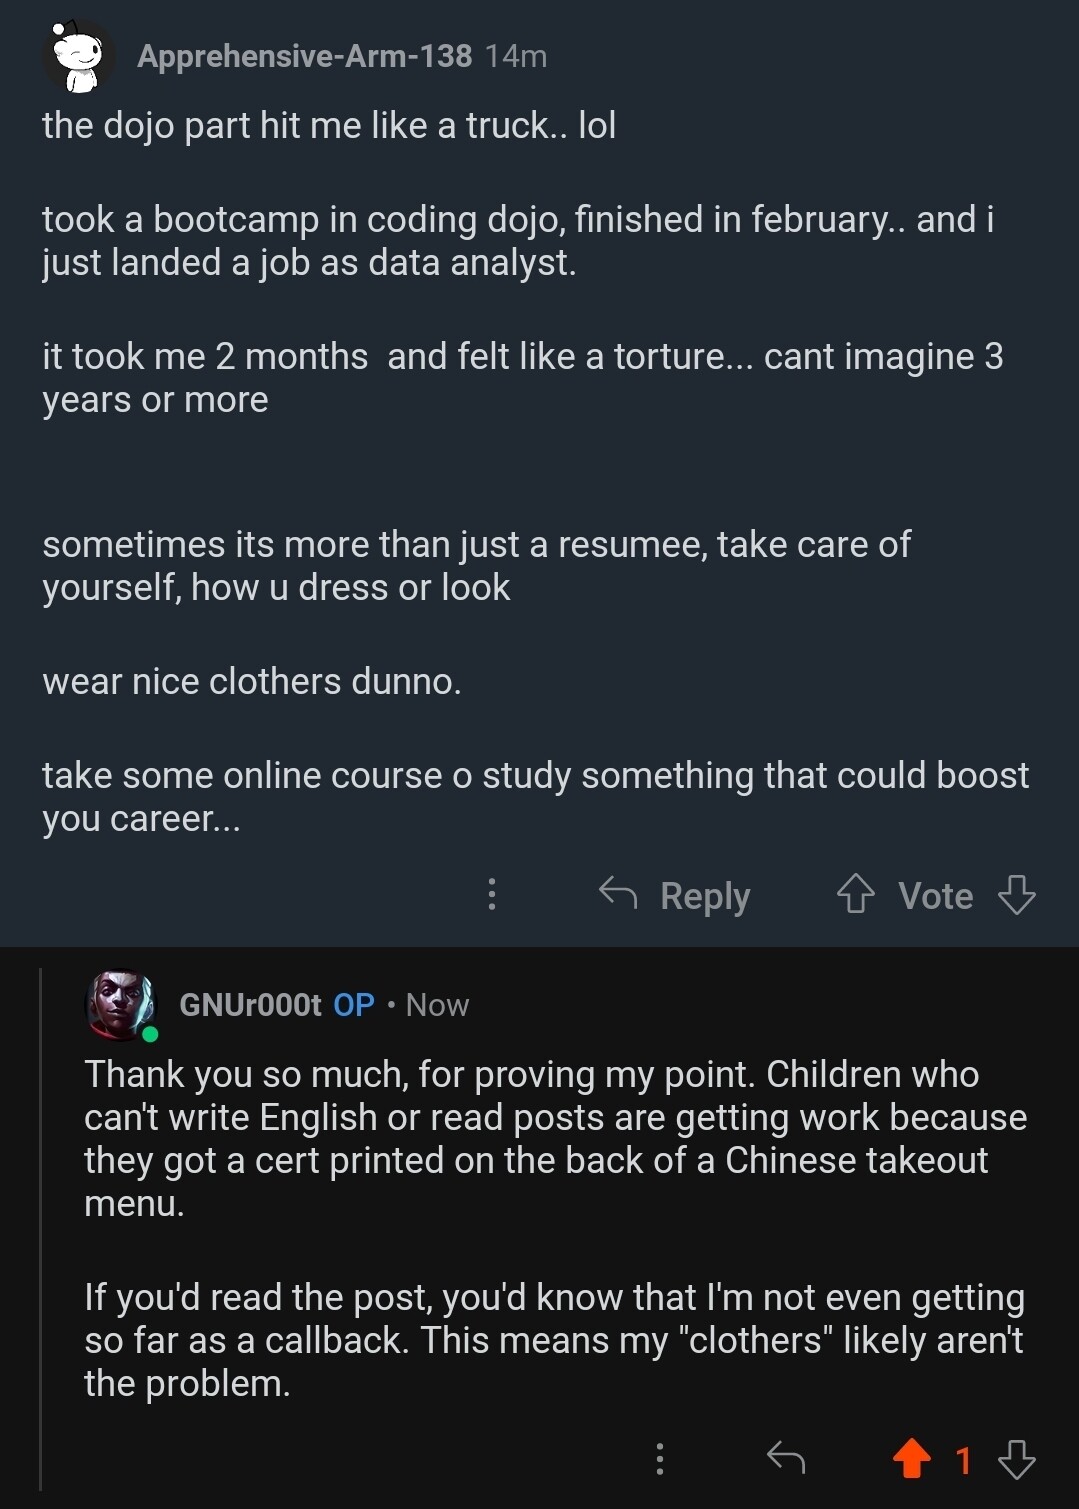This screenshot has height=1509, width=1079.
Task: Click the reply arrow icon beside Reply
Action: (x=618, y=893)
